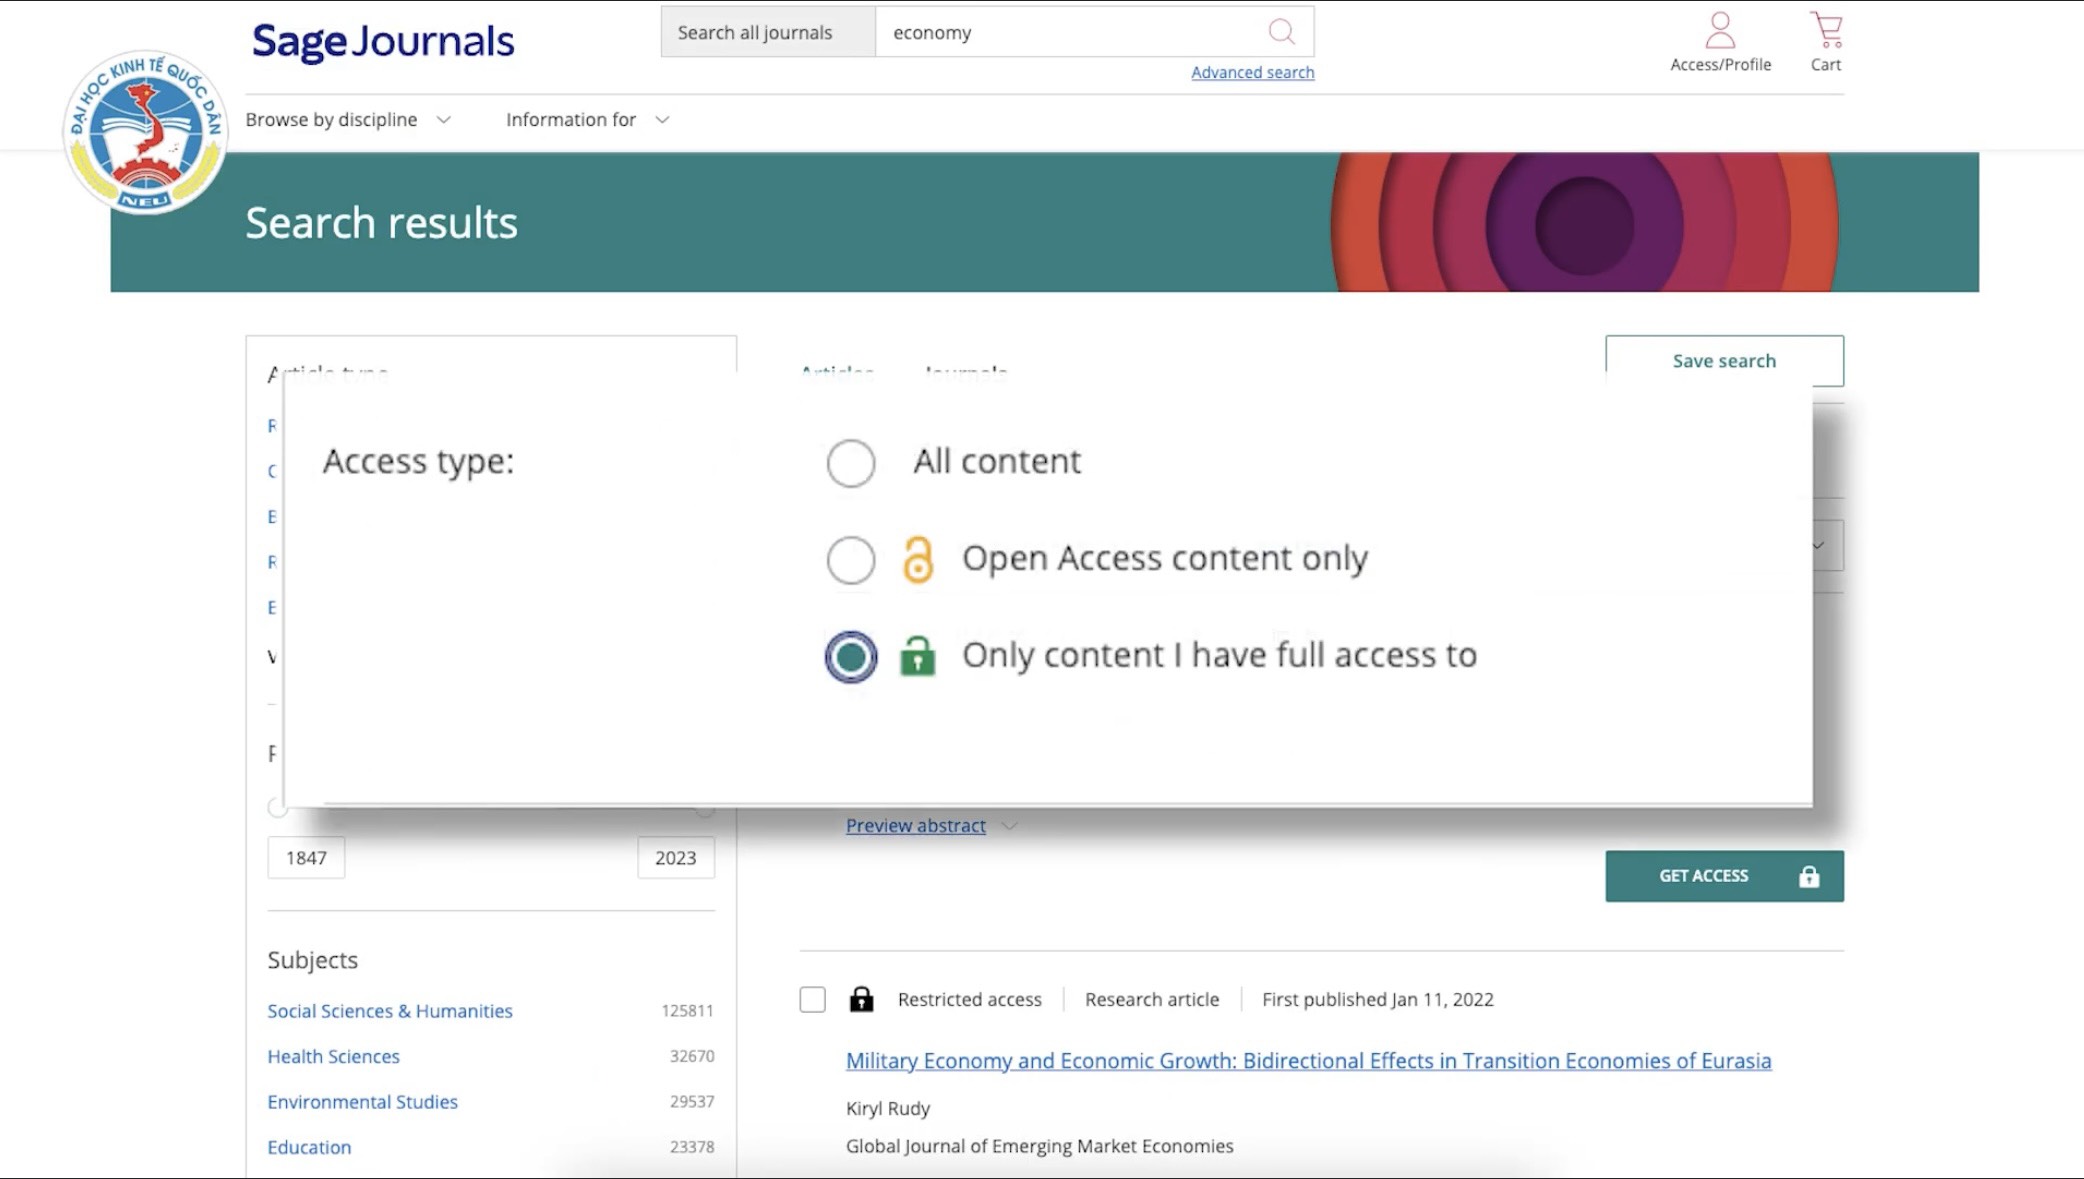This screenshot has width=2084, height=1179.
Task: Click the Research article label
Action: coord(1152,999)
